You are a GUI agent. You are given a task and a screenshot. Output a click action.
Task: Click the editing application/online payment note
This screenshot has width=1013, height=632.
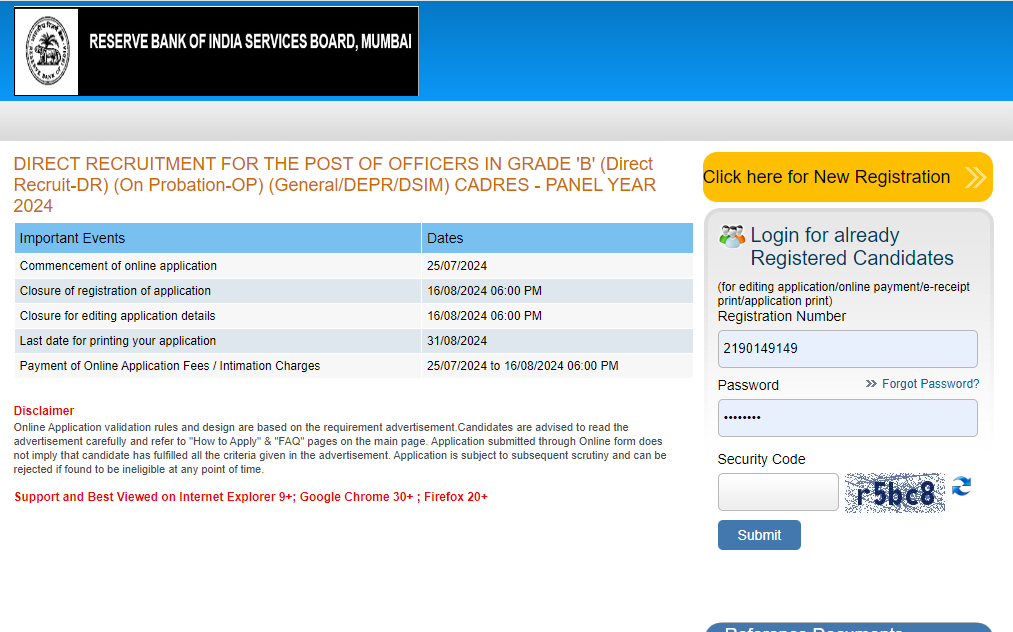pyautogui.click(x=844, y=293)
